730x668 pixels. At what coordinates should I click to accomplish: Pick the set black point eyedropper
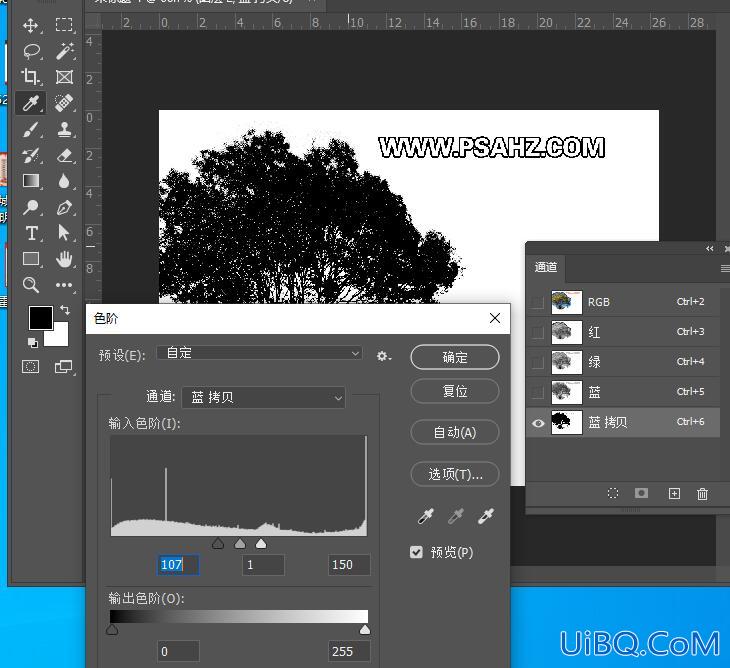tap(426, 516)
